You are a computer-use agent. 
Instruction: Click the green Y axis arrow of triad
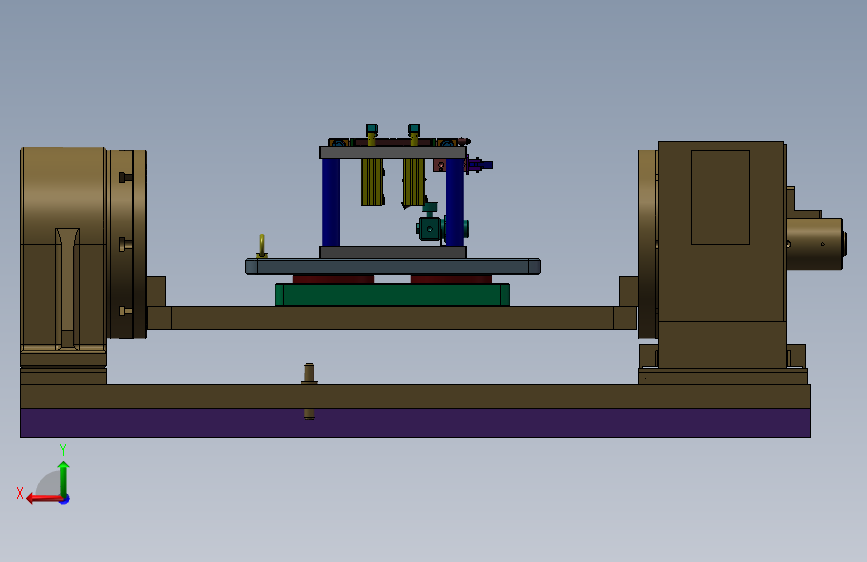coord(64,478)
